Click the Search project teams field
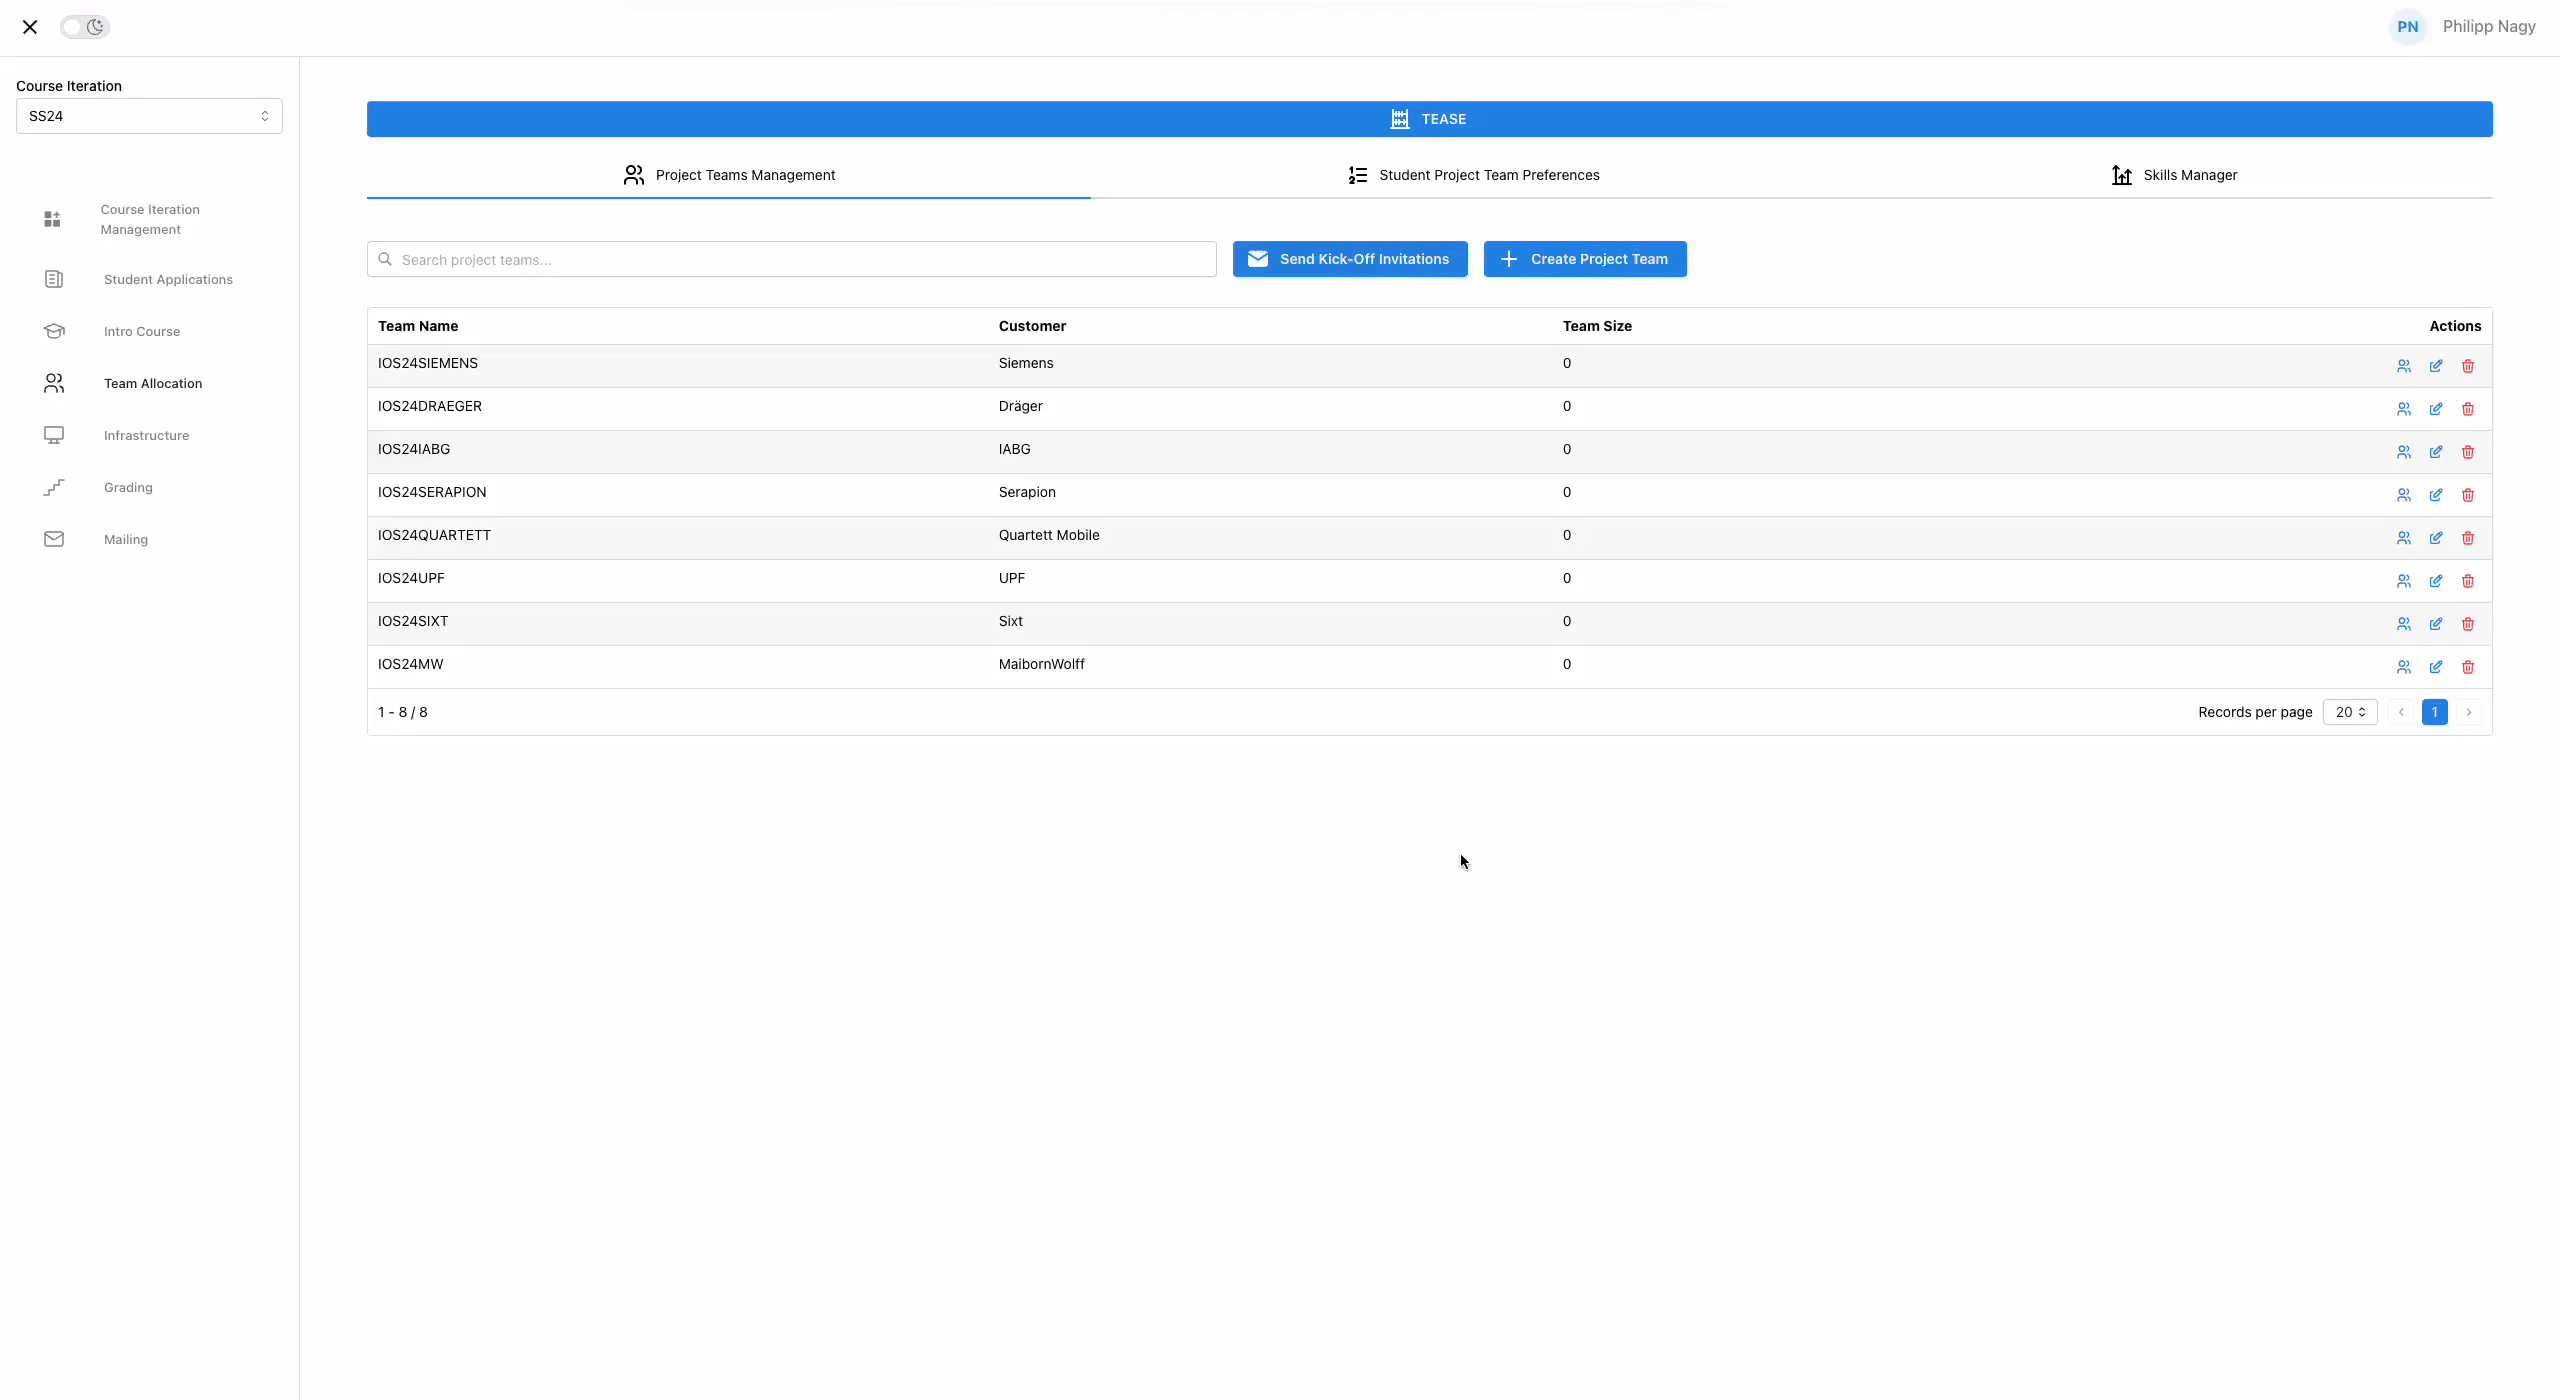This screenshot has width=2560, height=1400. (791, 260)
